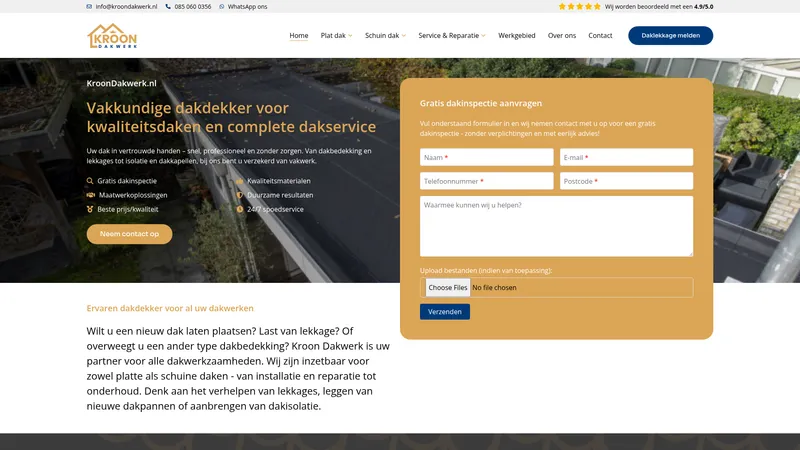This screenshot has height=450, width=800.
Task: Focus the Telefoonnummer input field
Action: [x=487, y=181]
